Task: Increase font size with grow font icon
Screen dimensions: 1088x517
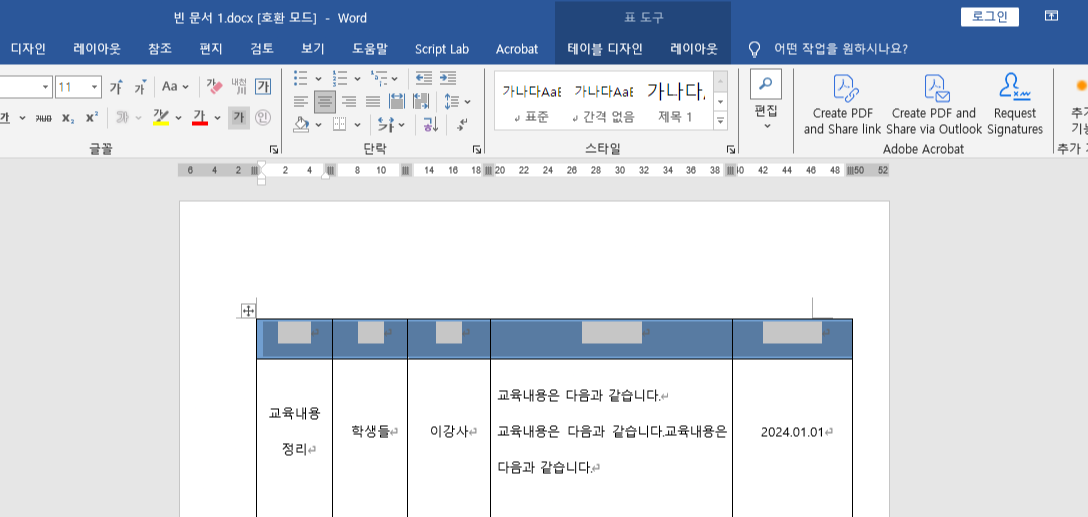Action: (x=116, y=87)
